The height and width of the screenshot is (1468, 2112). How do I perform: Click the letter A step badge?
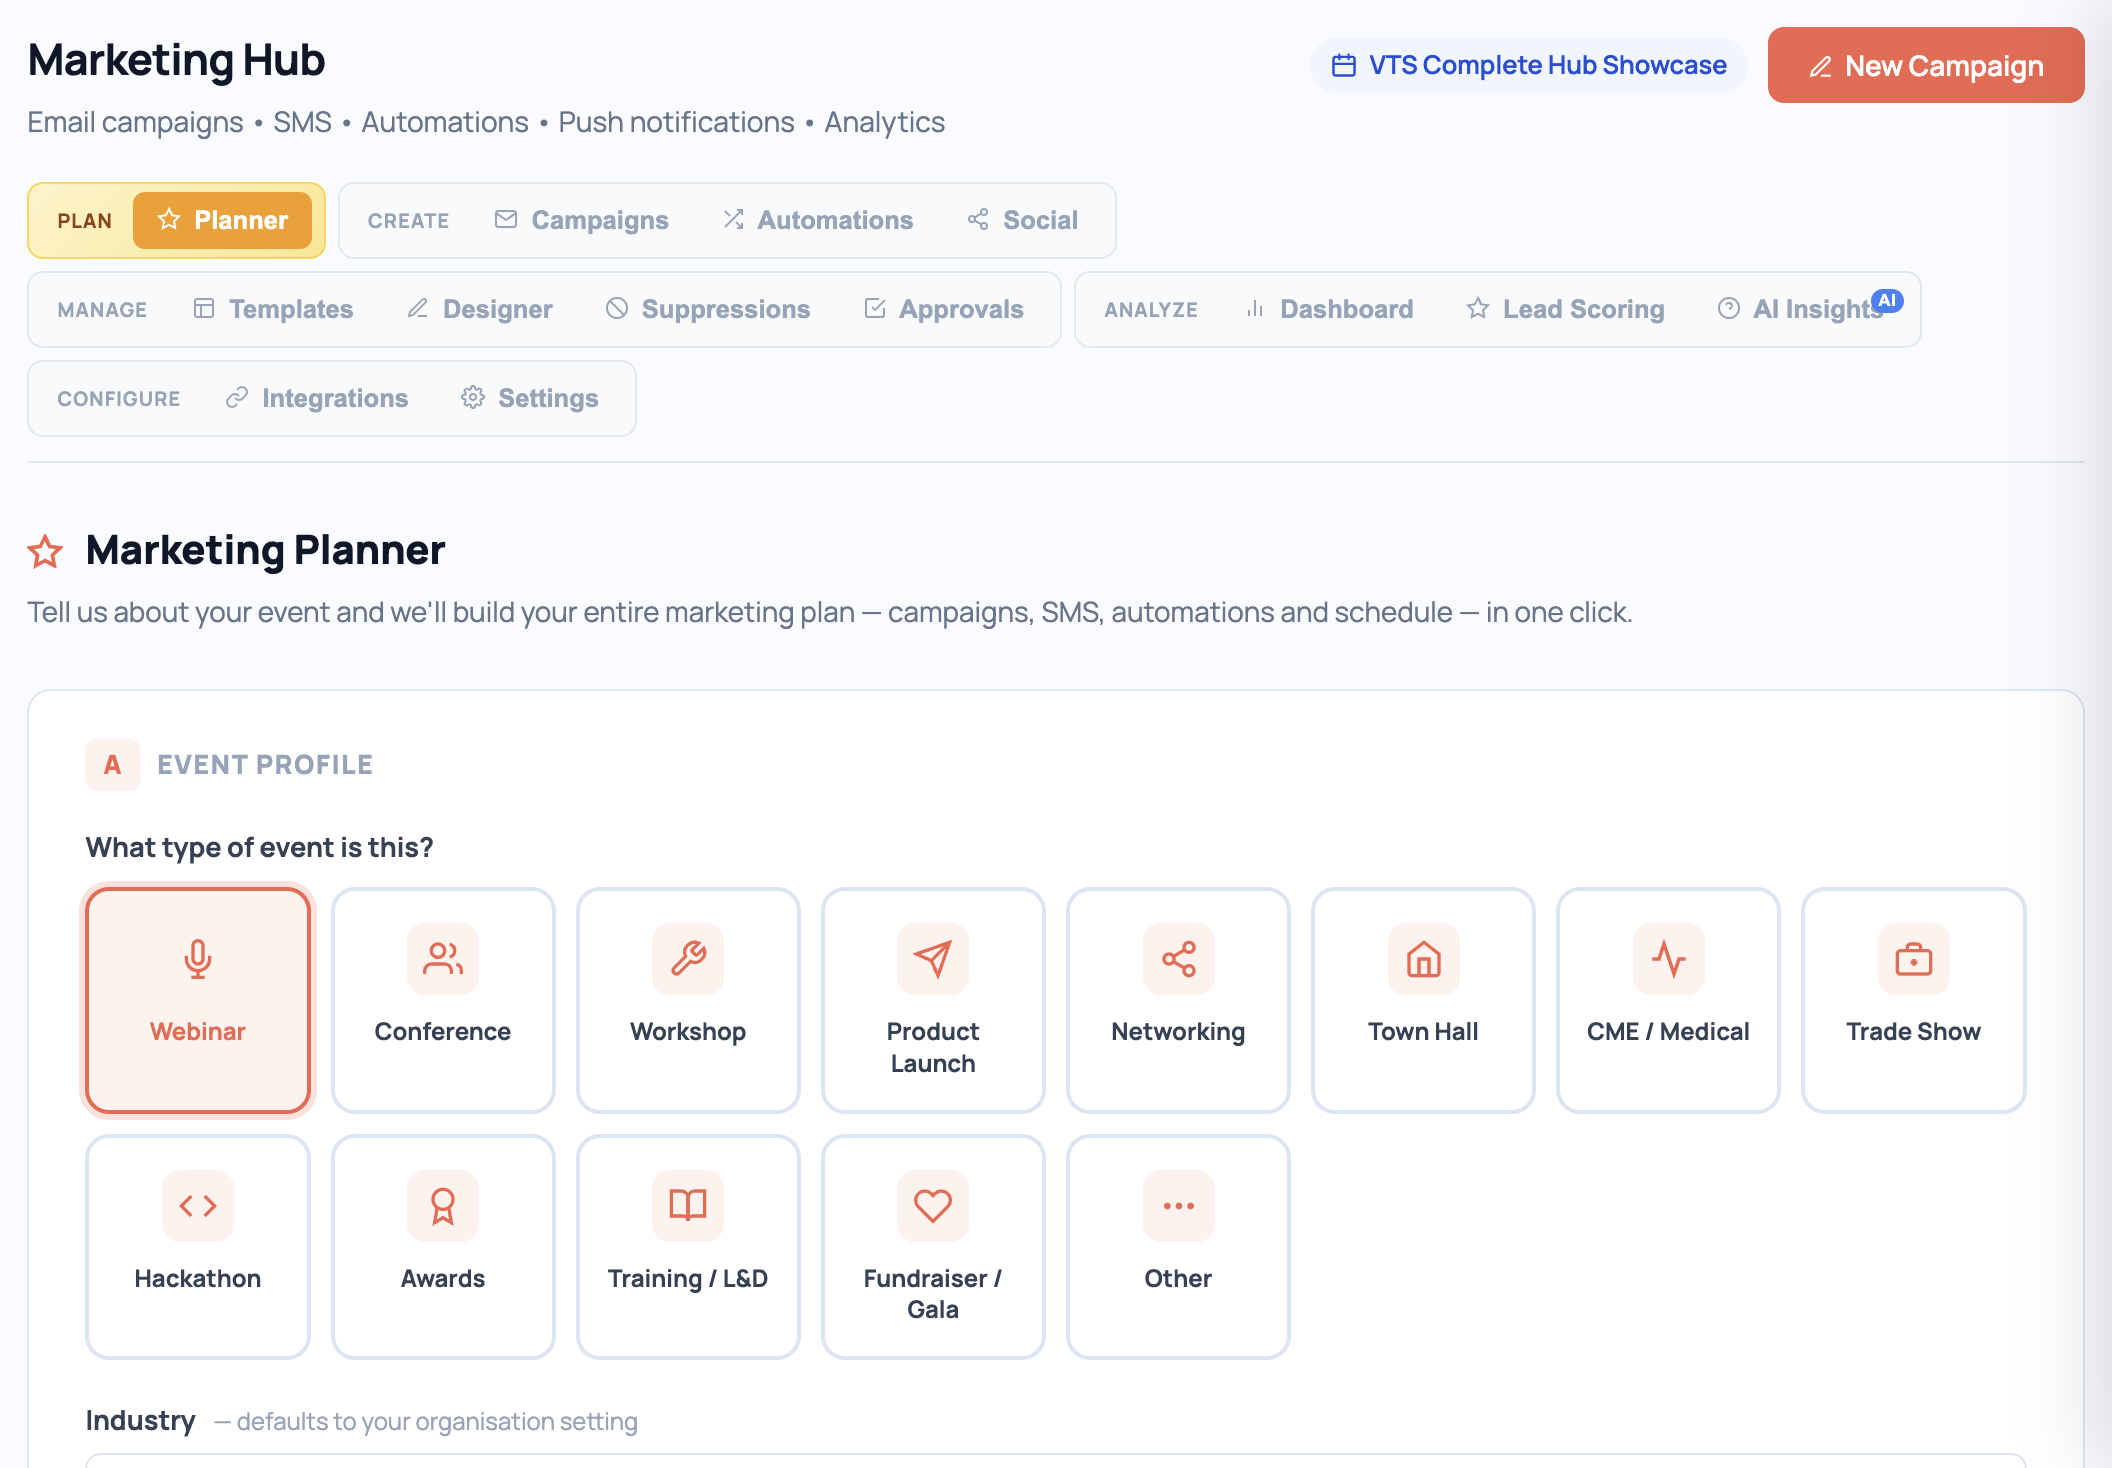pos(112,765)
